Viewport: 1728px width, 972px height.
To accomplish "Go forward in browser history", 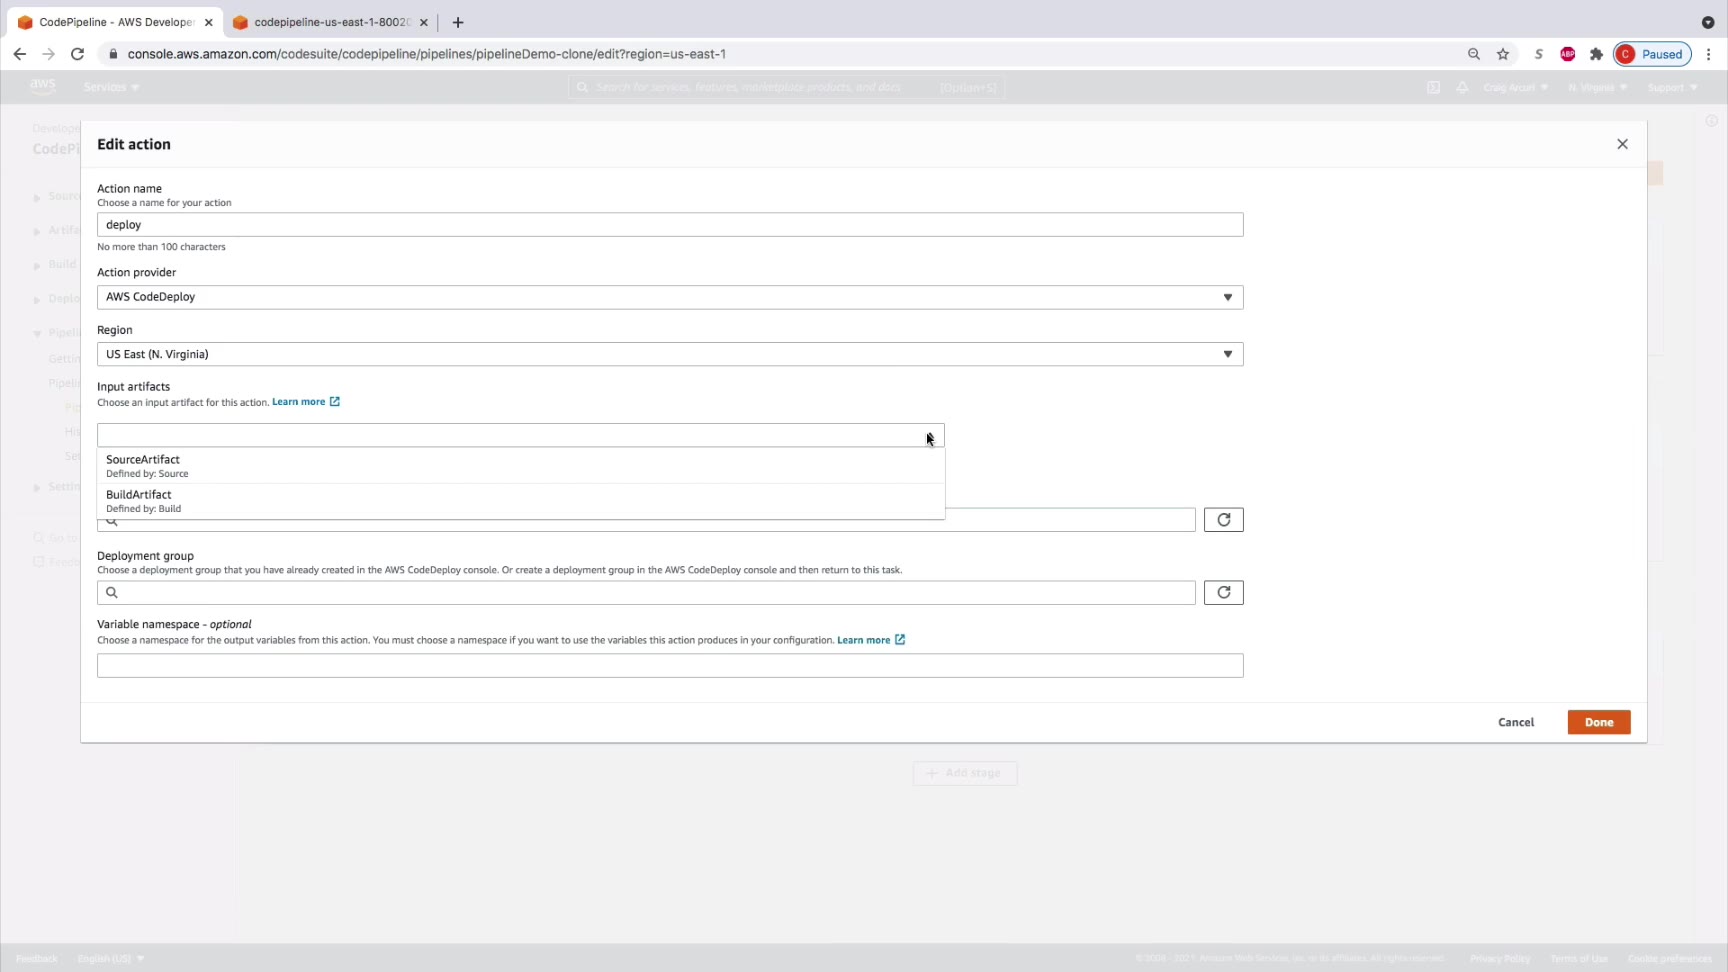I will coord(48,54).
